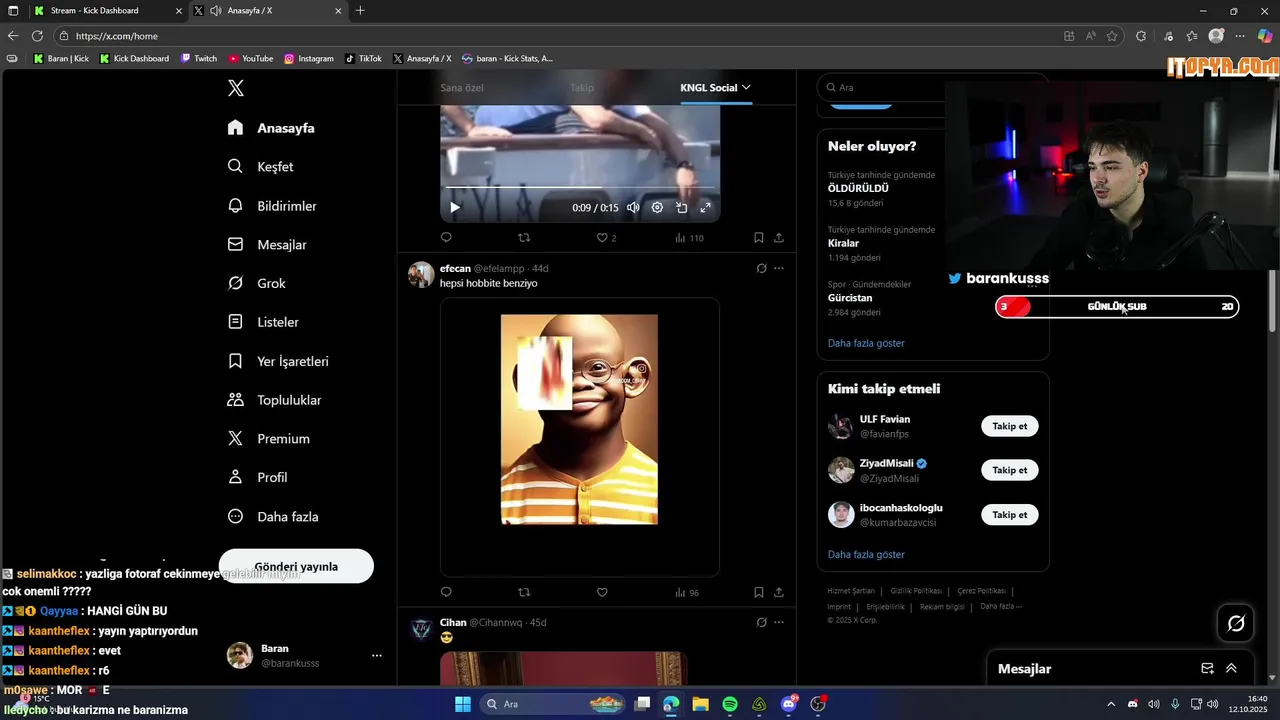
Task: Refresh the browser page
Action: pos(37,36)
